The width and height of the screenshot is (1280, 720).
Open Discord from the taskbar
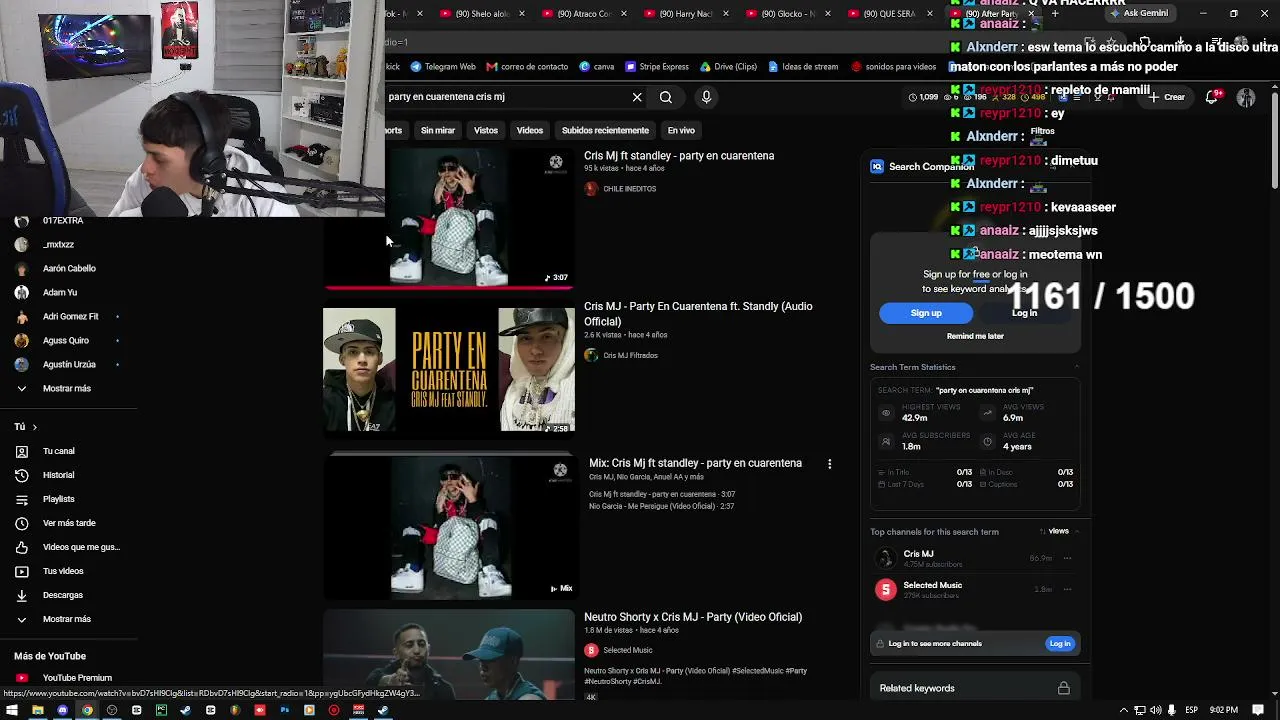tap(62, 711)
